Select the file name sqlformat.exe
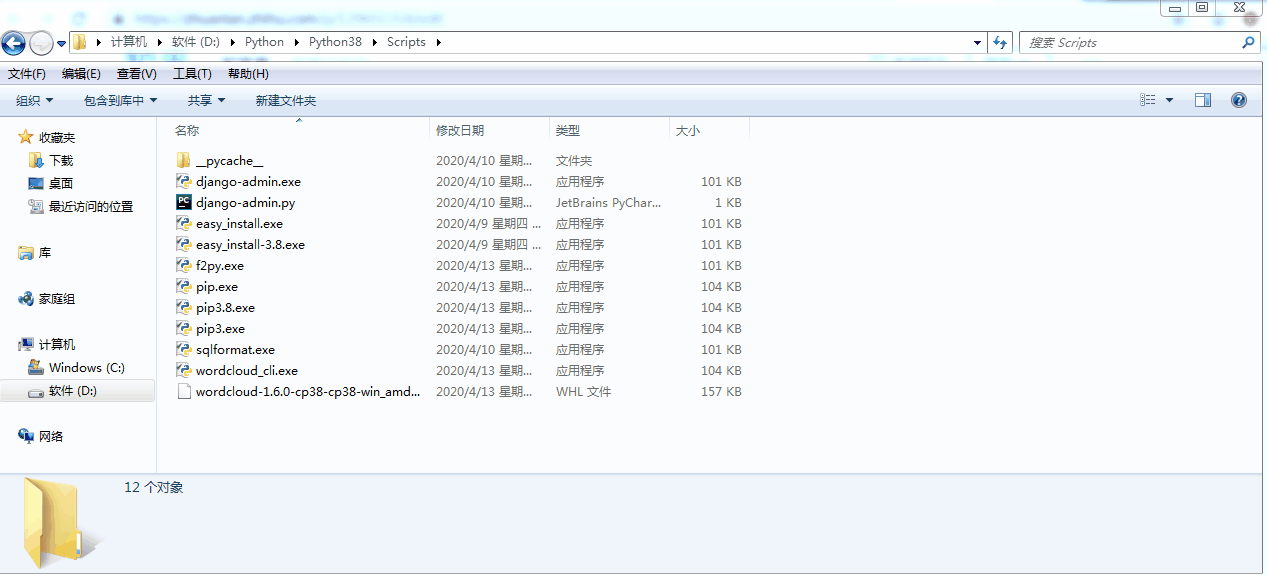This screenshot has height=575, width=1267. [x=236, y=350]
